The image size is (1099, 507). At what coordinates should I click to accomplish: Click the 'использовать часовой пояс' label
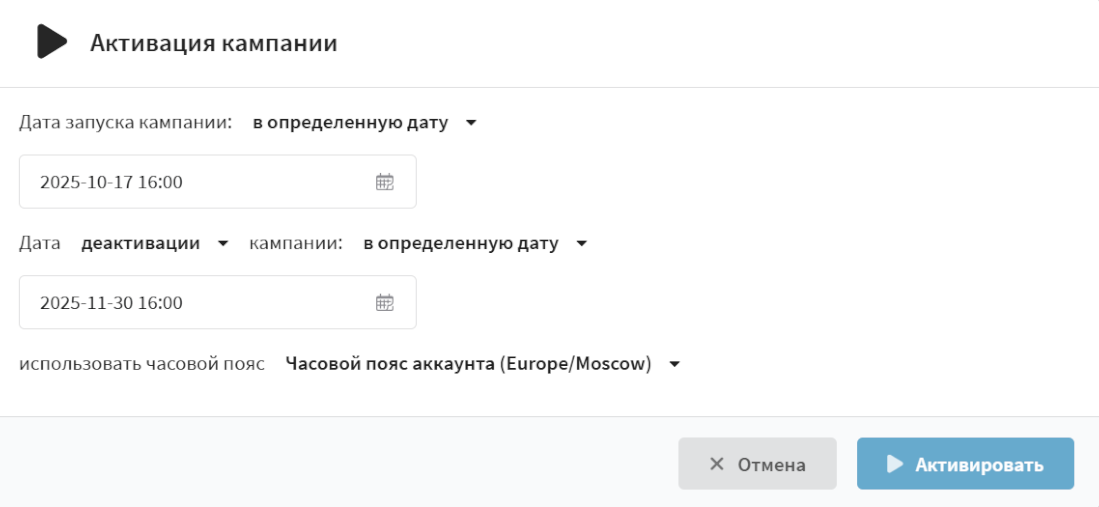[142, 364]
